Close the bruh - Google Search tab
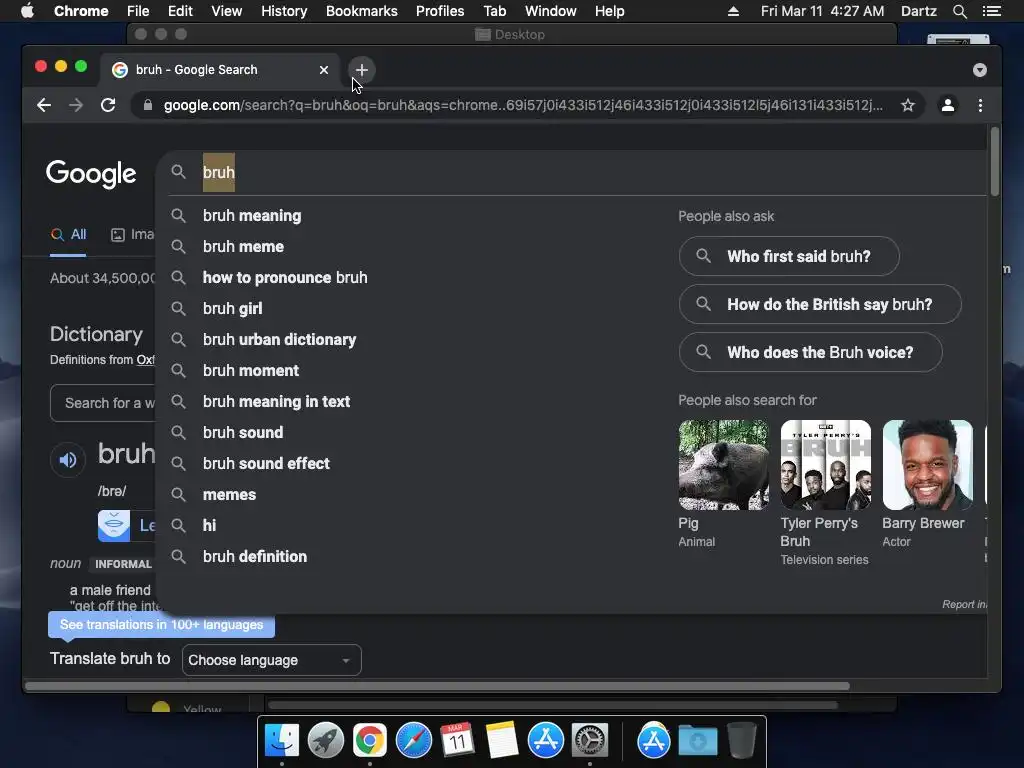Screen dimensions: 1024x768 [324, 70]
